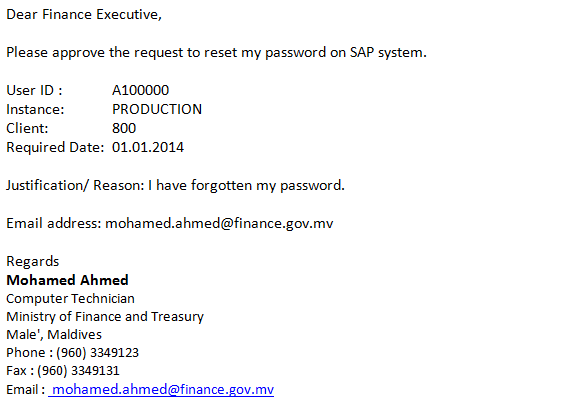Click the Client label

(x=27, y=129)
